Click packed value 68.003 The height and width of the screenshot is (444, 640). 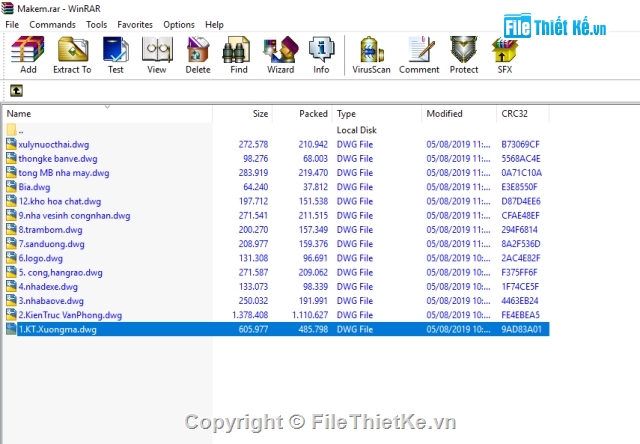pyautogui.click(x=315, y=158)
